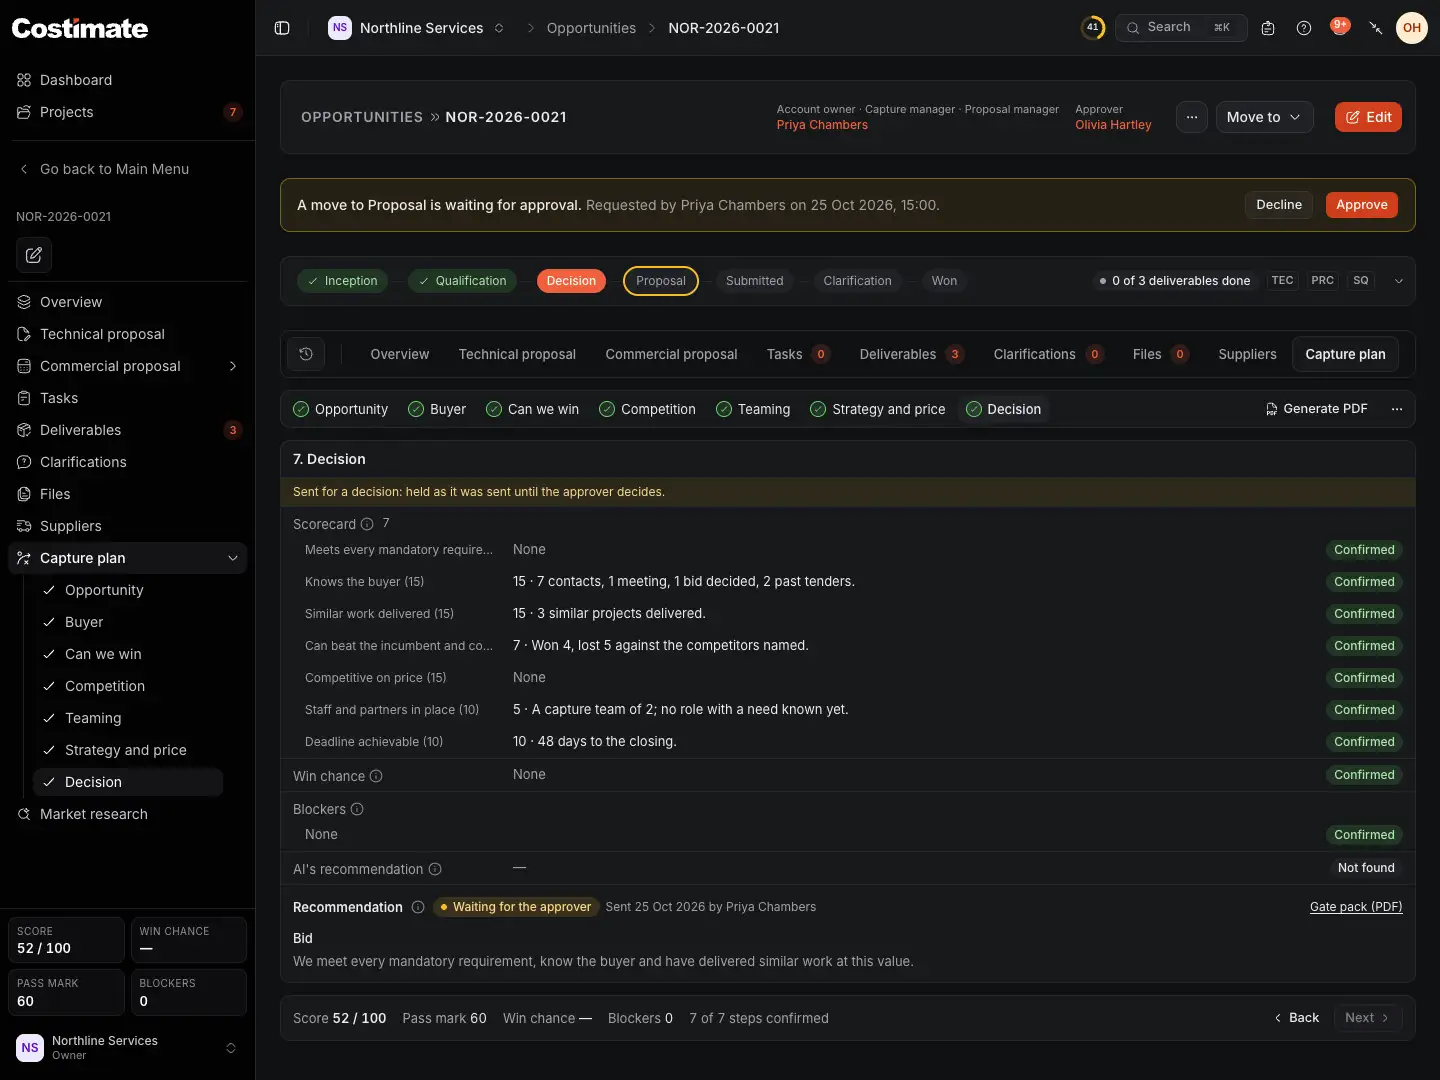Click the orange Edit button
This screenshot has width=1440, height=1080.
click(1368, 117)
